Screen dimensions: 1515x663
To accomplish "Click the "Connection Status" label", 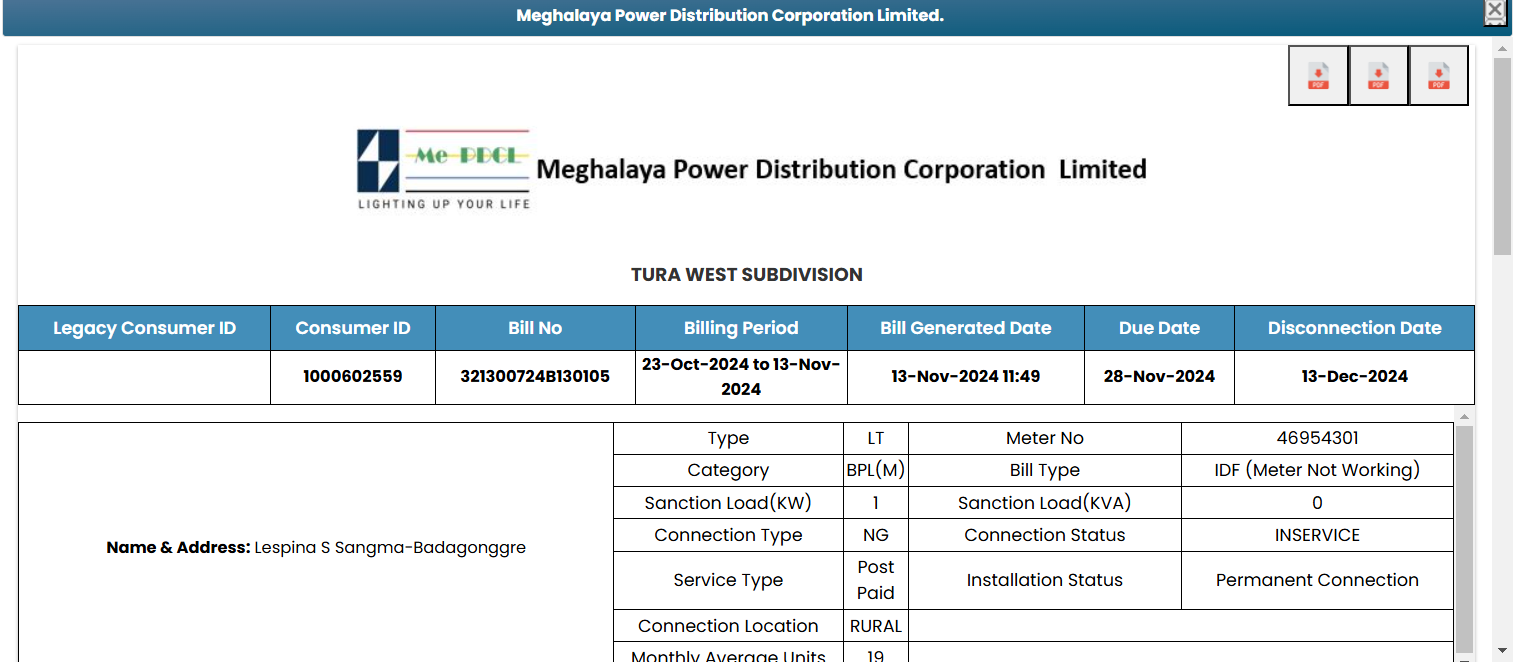I will [1045, 535].
